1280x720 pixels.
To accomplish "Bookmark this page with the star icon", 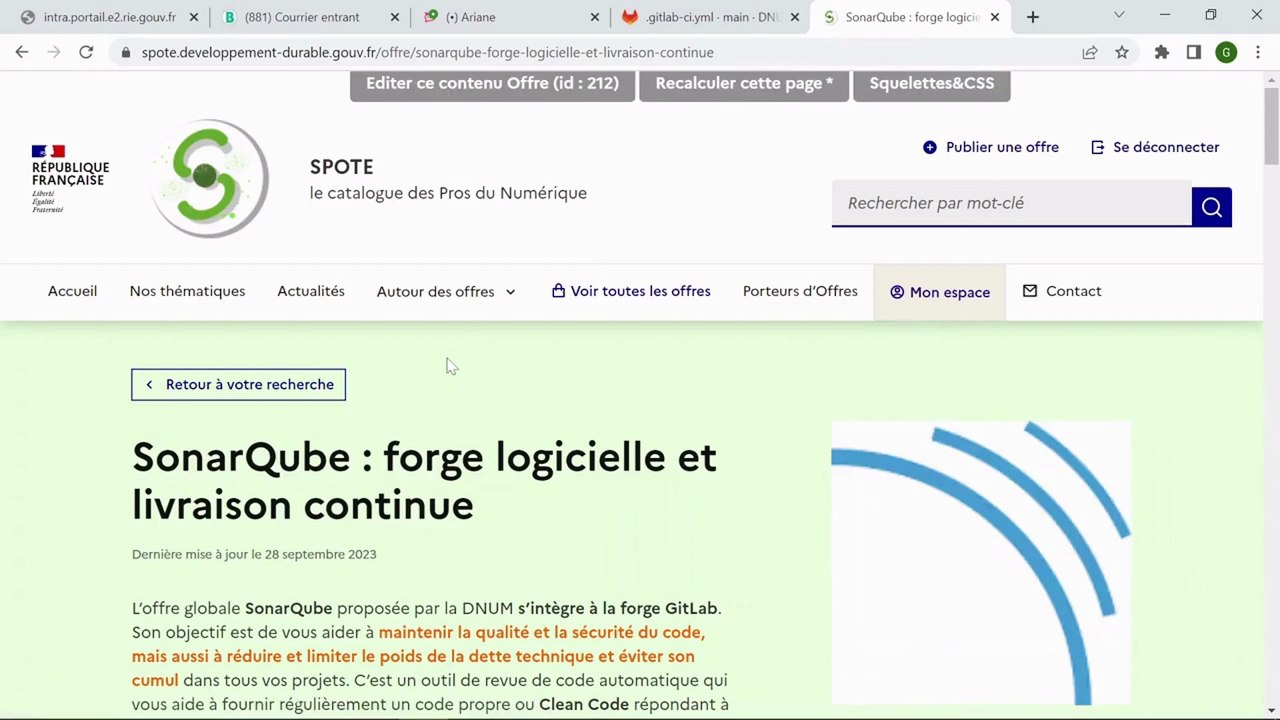I will pos(1122,52).
